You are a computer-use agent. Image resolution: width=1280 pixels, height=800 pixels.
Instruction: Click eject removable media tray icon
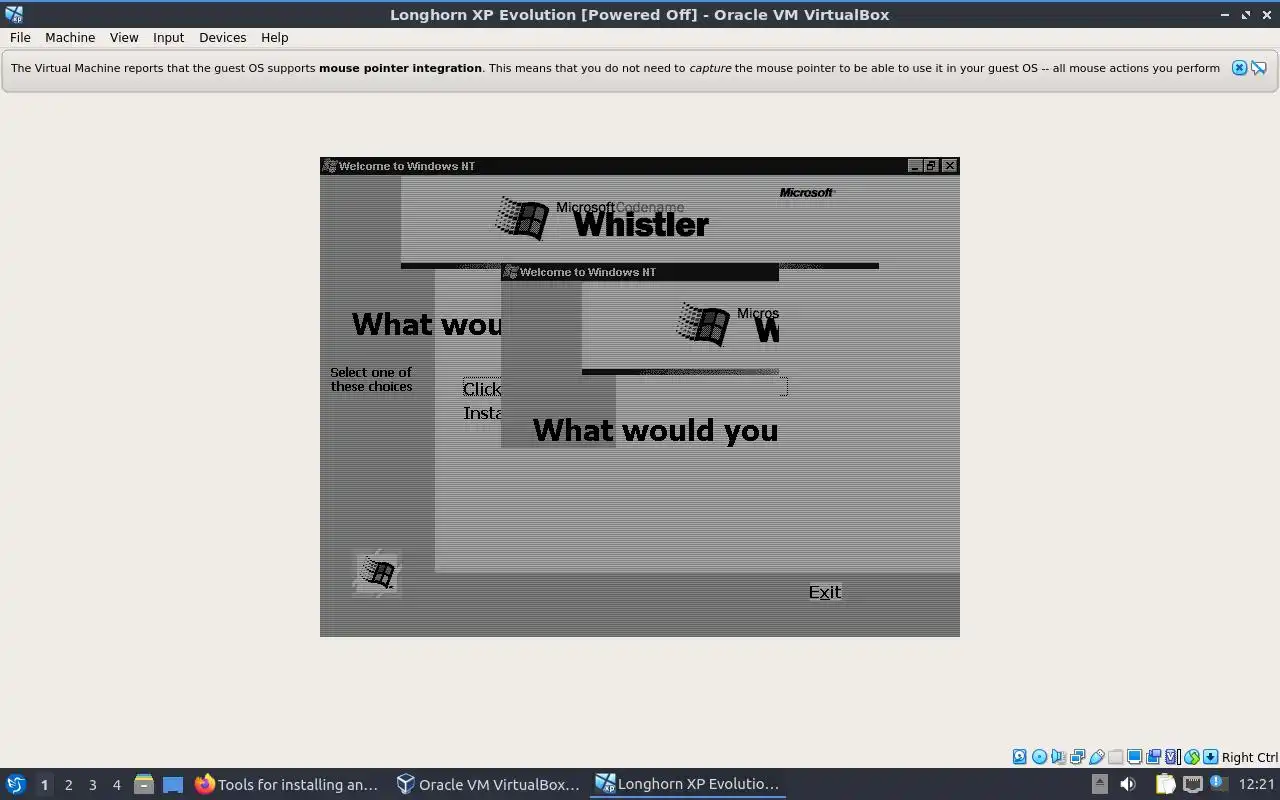coord(1099,784)
